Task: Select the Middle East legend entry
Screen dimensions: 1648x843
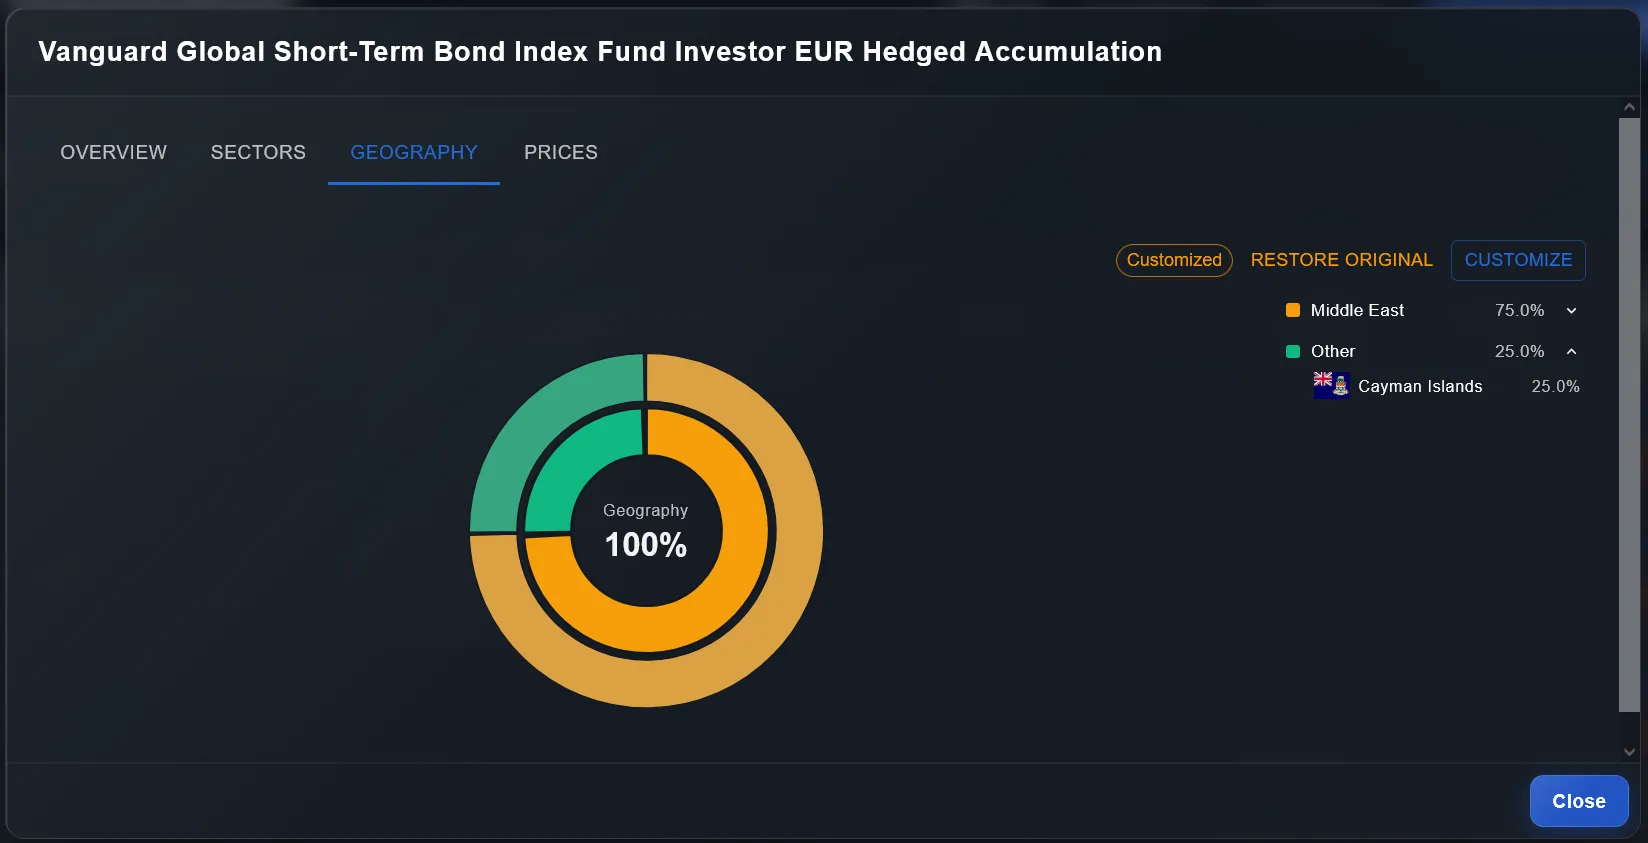Action: pos(1356,310)
